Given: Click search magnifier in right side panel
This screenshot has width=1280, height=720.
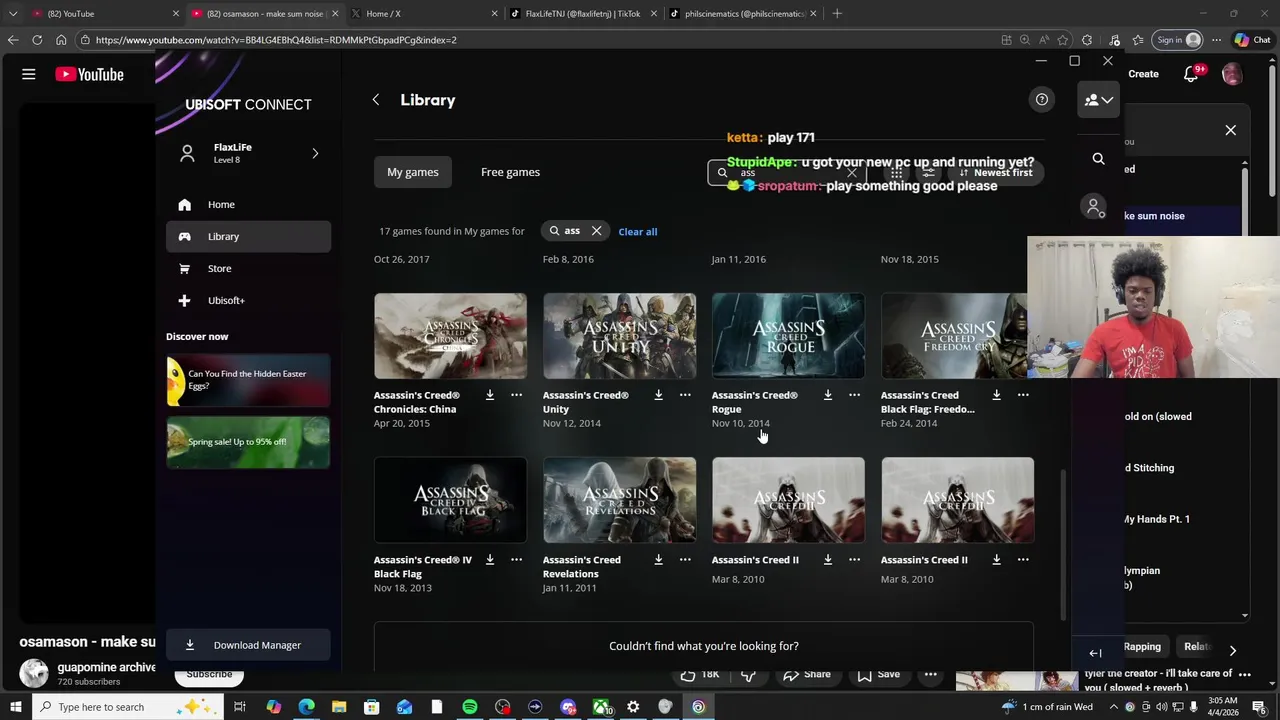Looking at the screenshot, I should coord(1098,159).
